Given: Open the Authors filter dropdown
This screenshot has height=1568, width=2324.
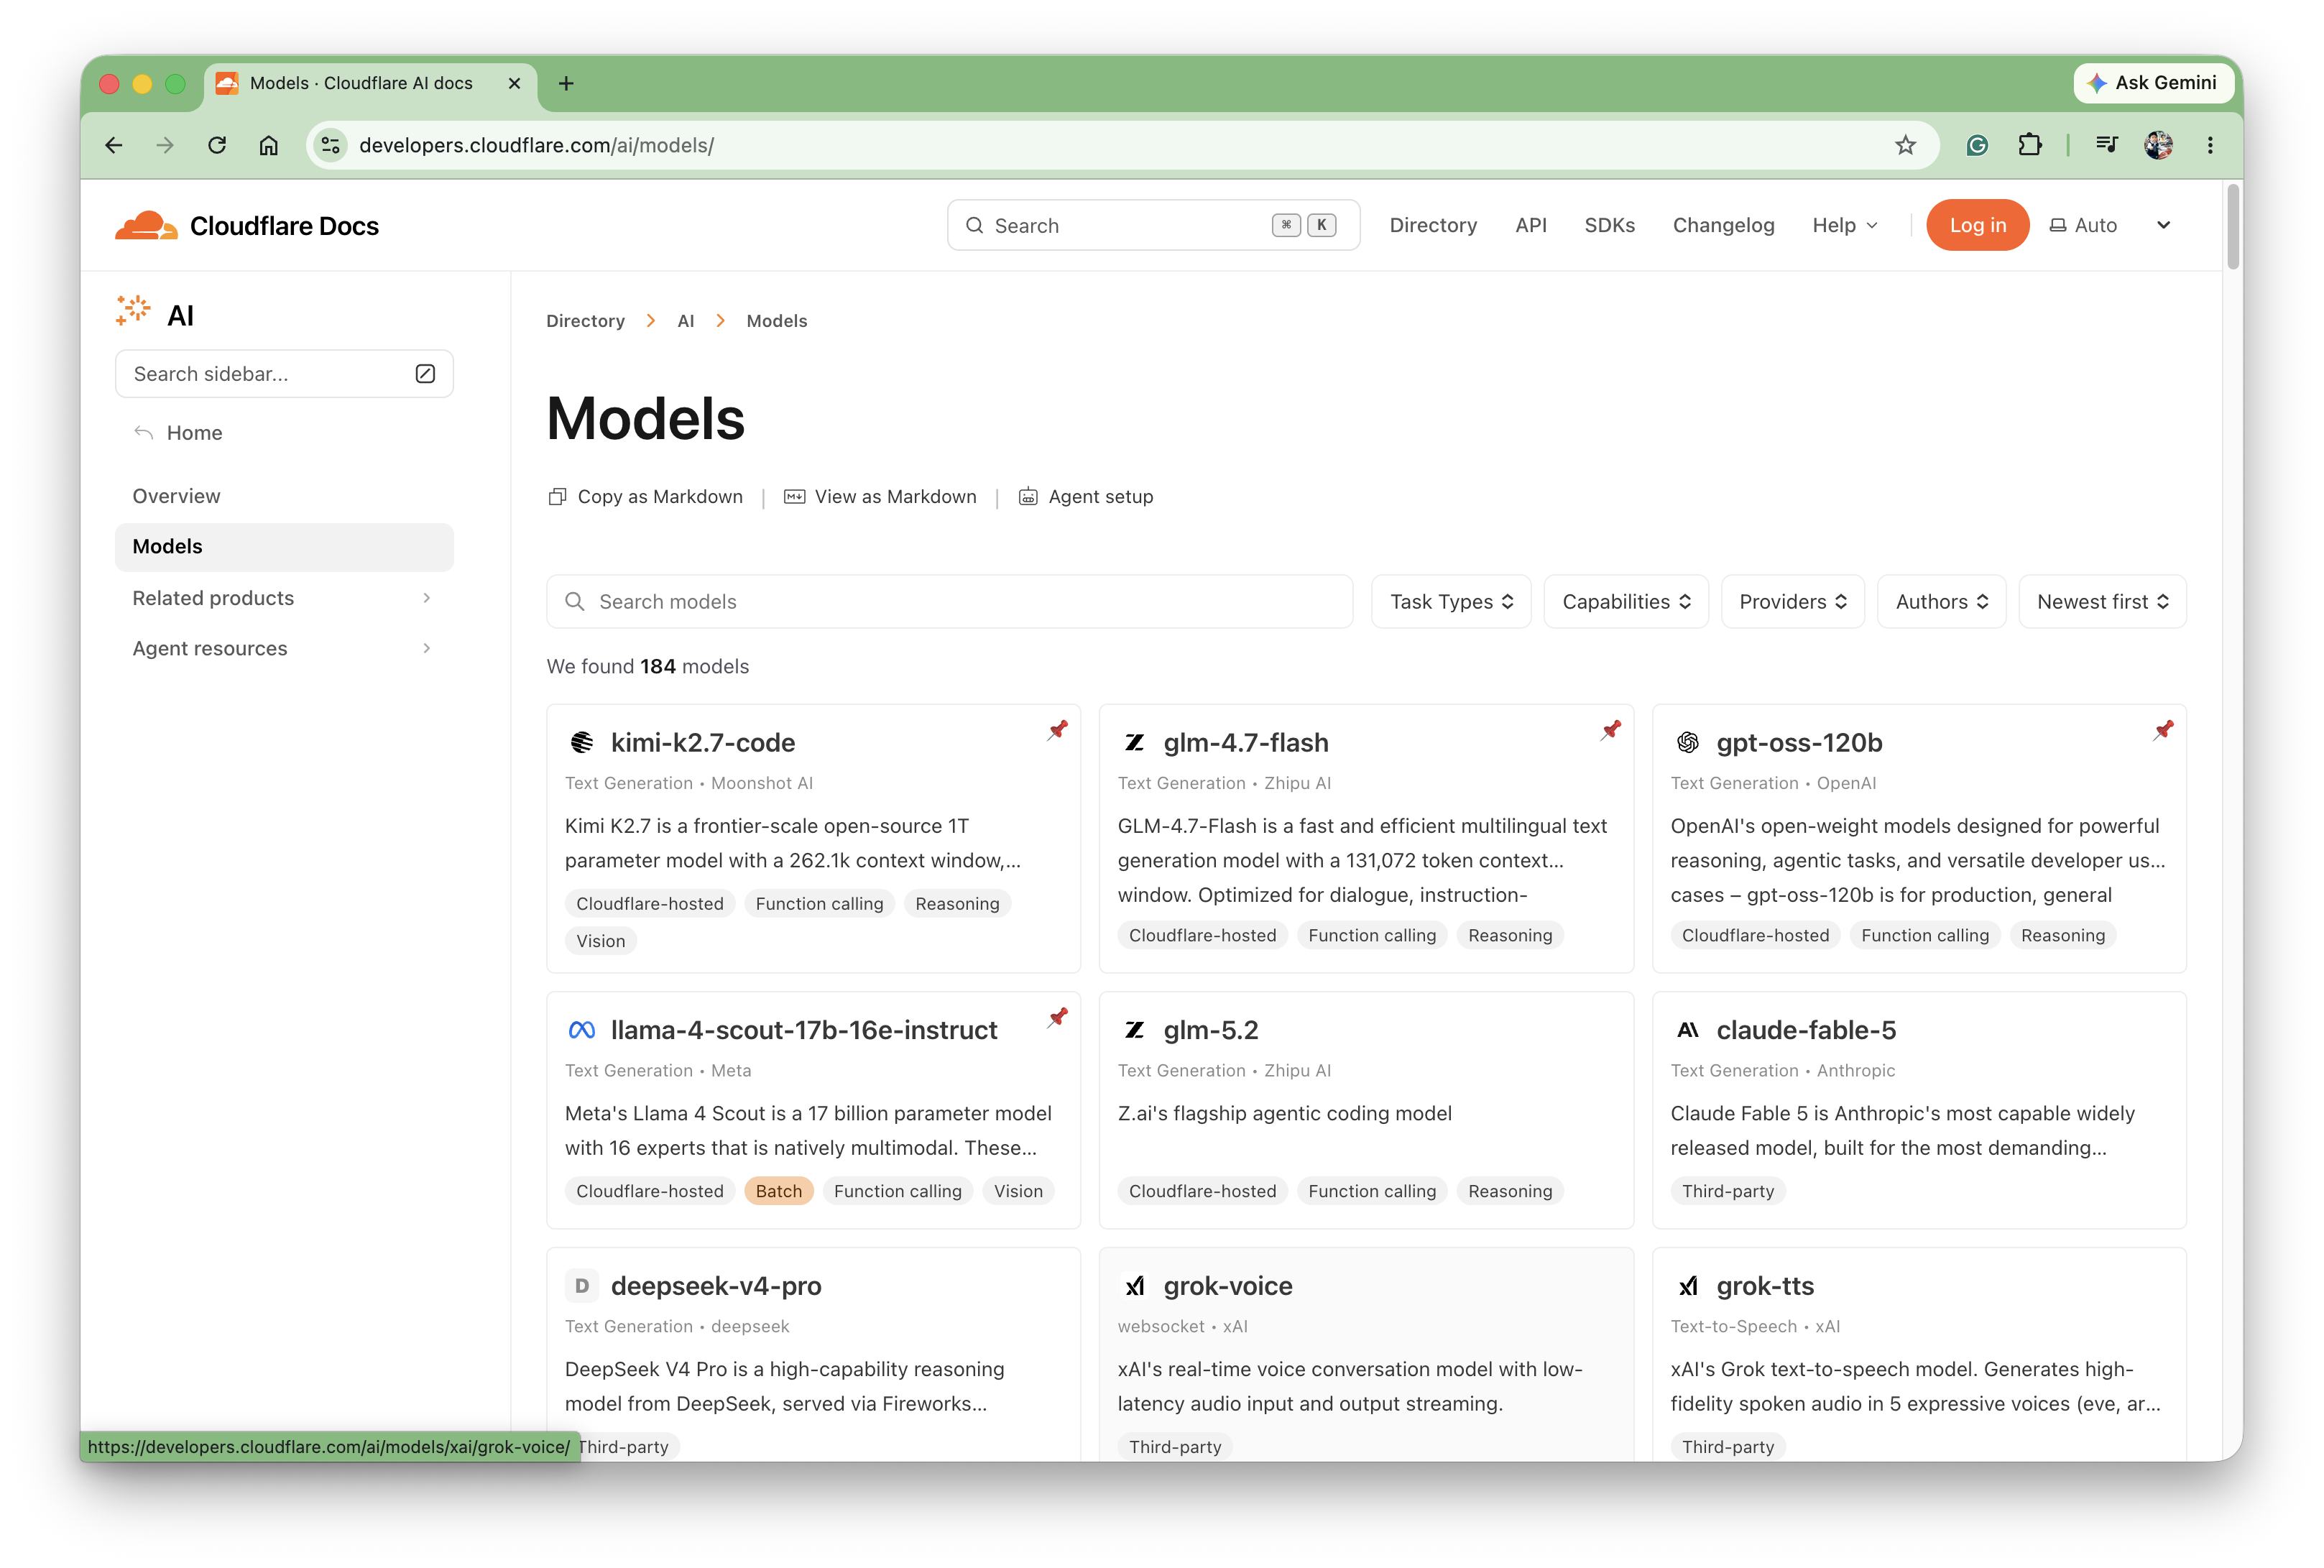Looking at the screenshot, I should (1941, 602).
